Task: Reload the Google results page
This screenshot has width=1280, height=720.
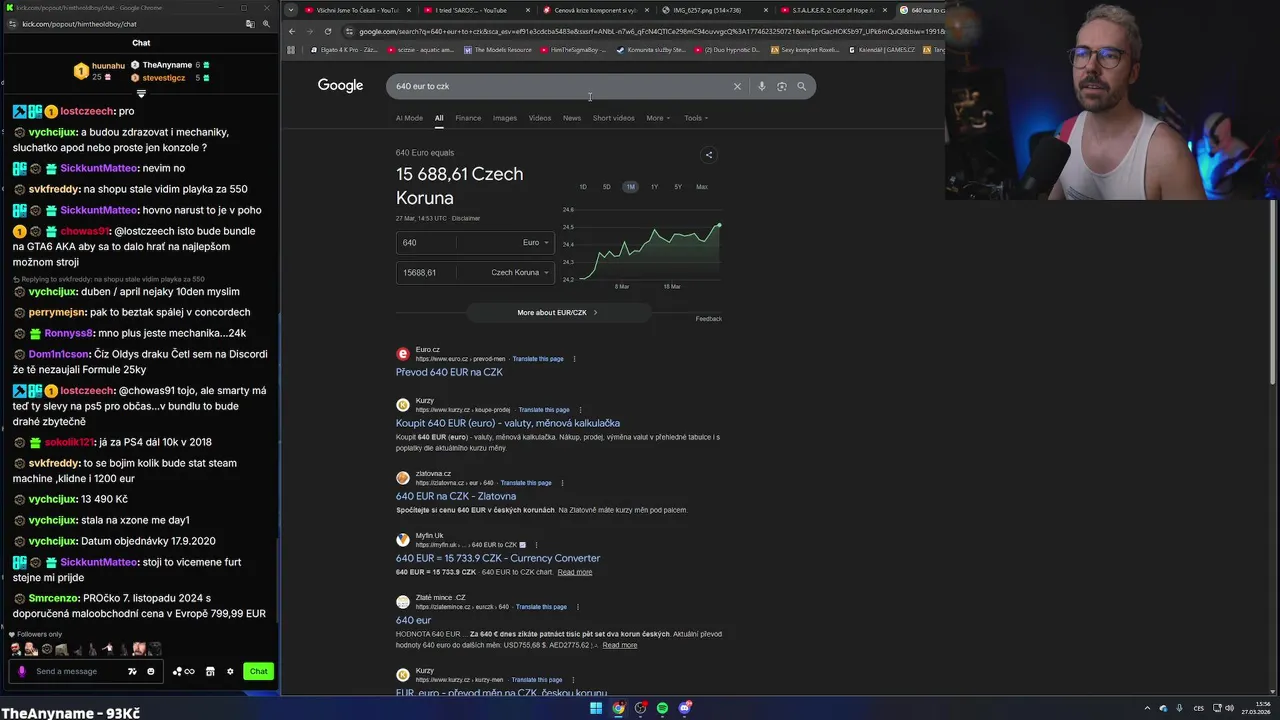Action: tap(327, 31)
